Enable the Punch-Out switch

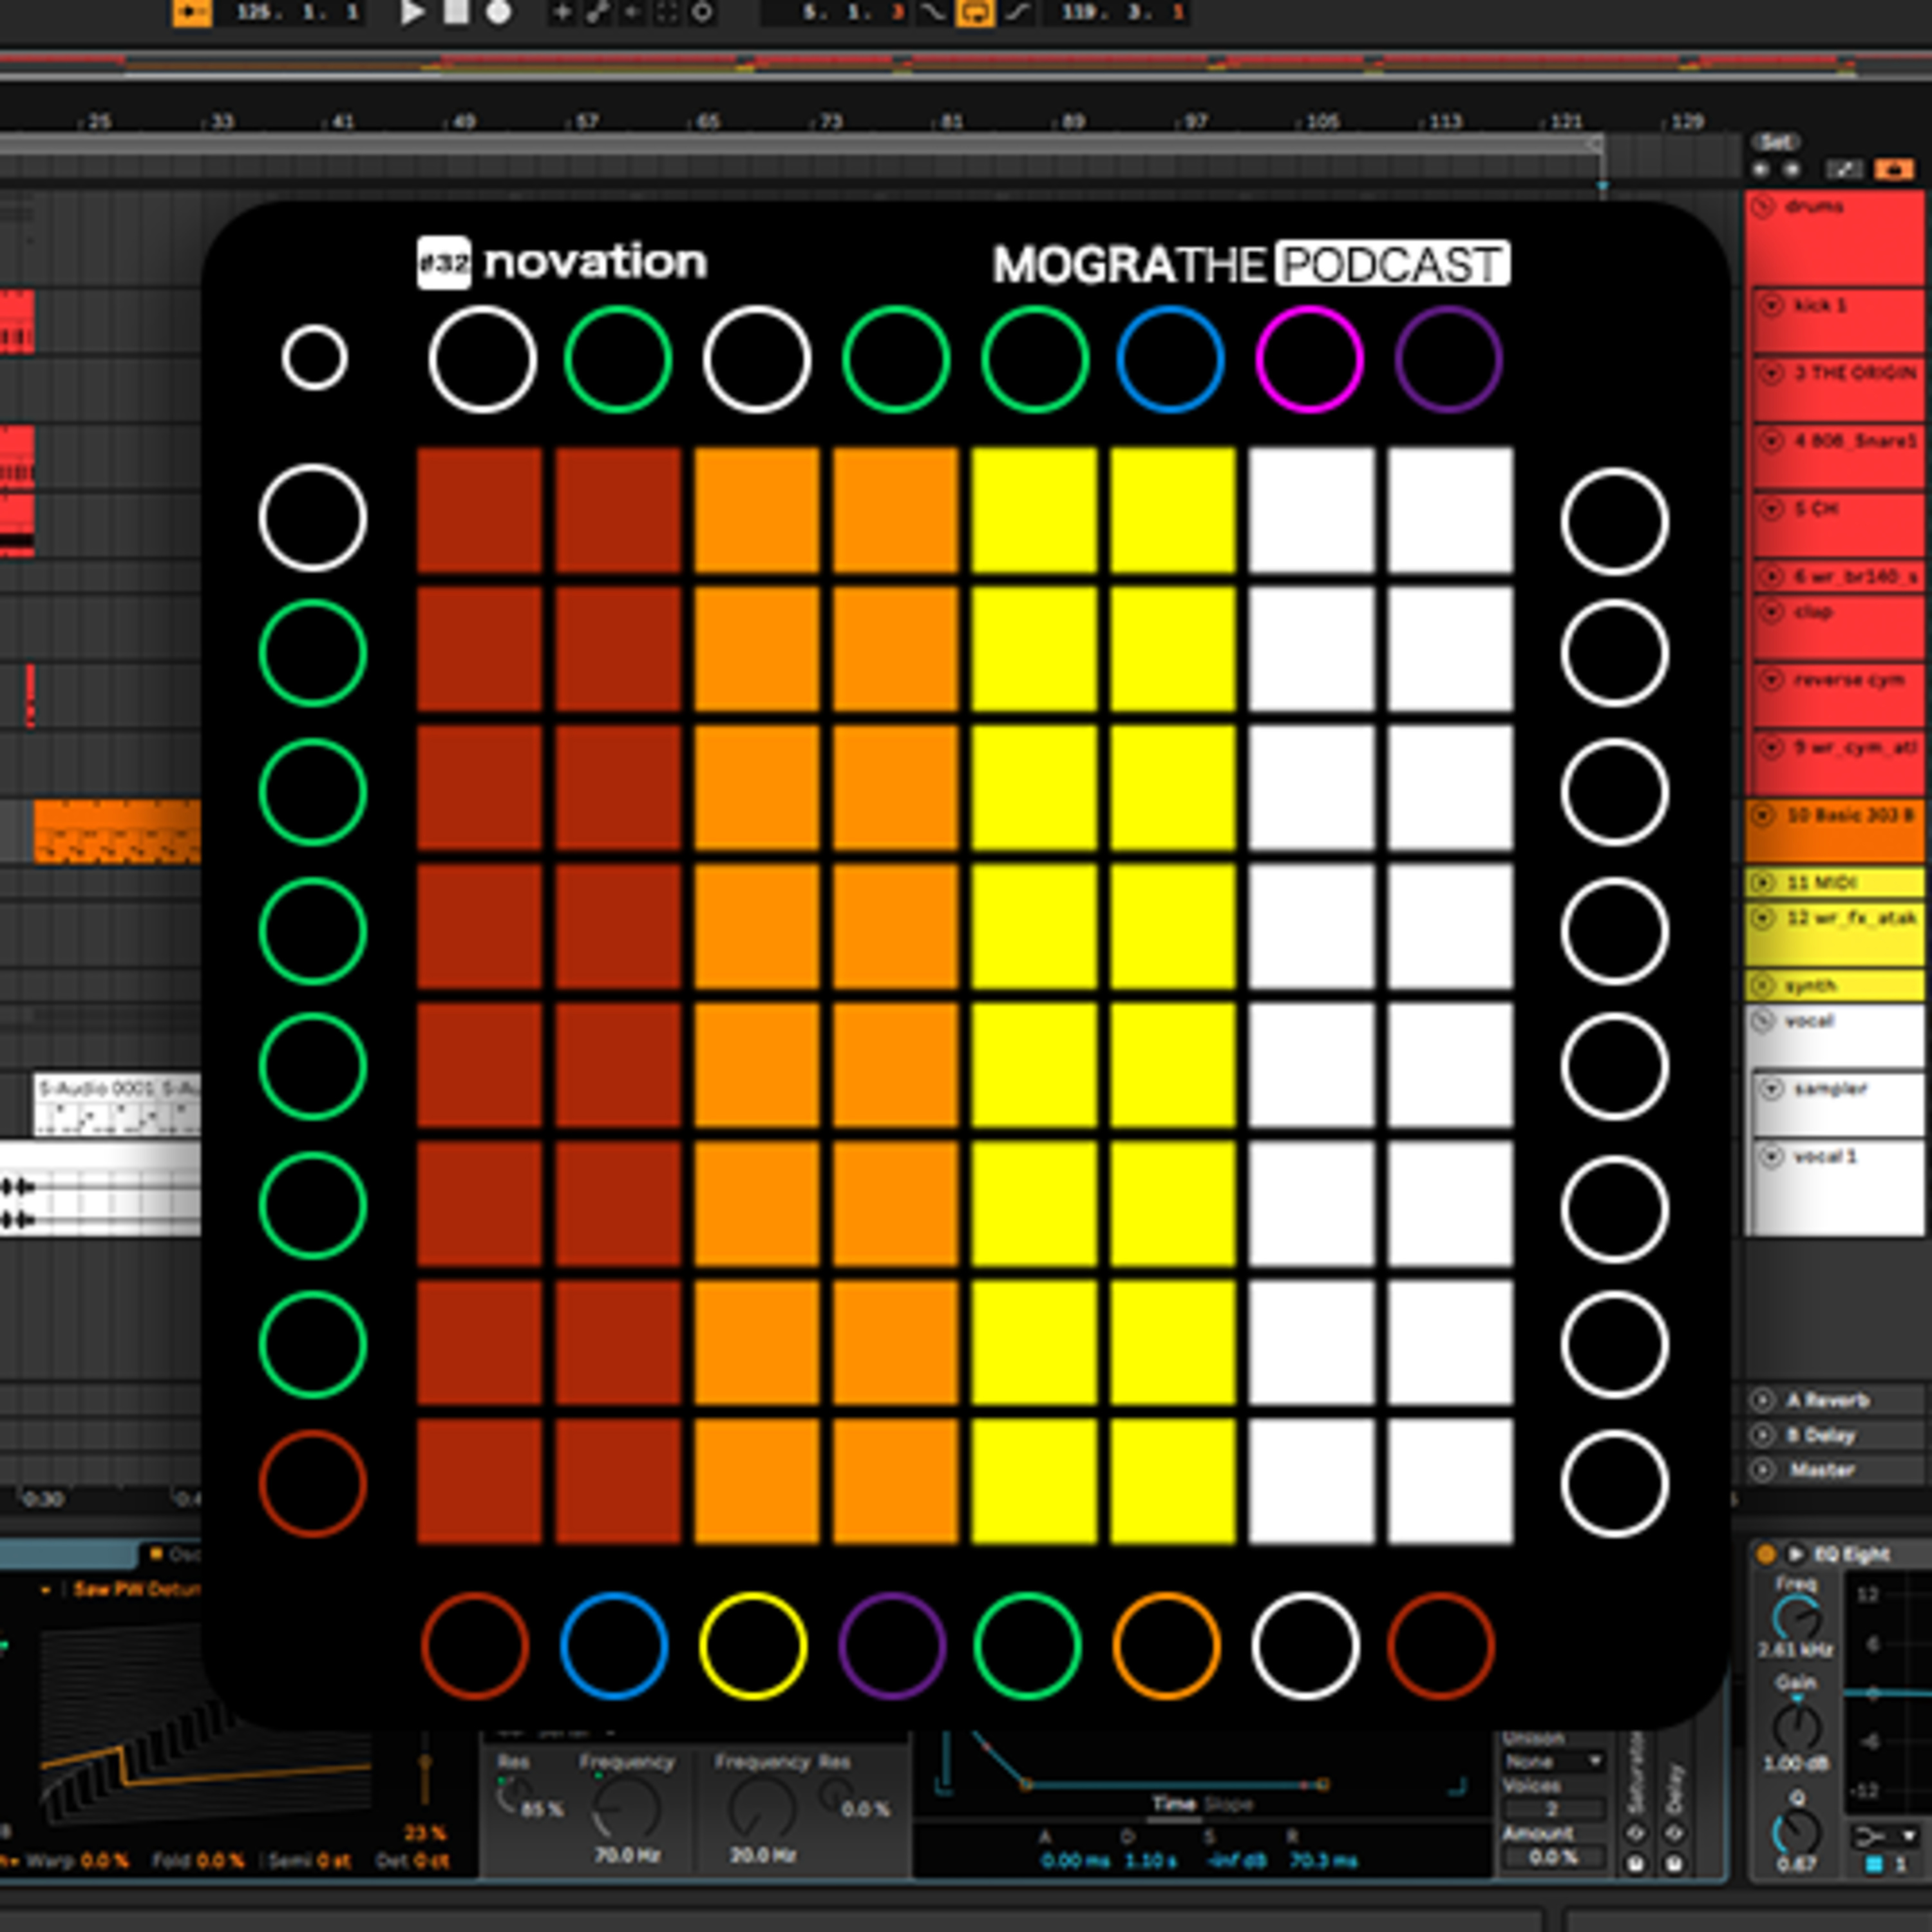(x=1018, y=13)
